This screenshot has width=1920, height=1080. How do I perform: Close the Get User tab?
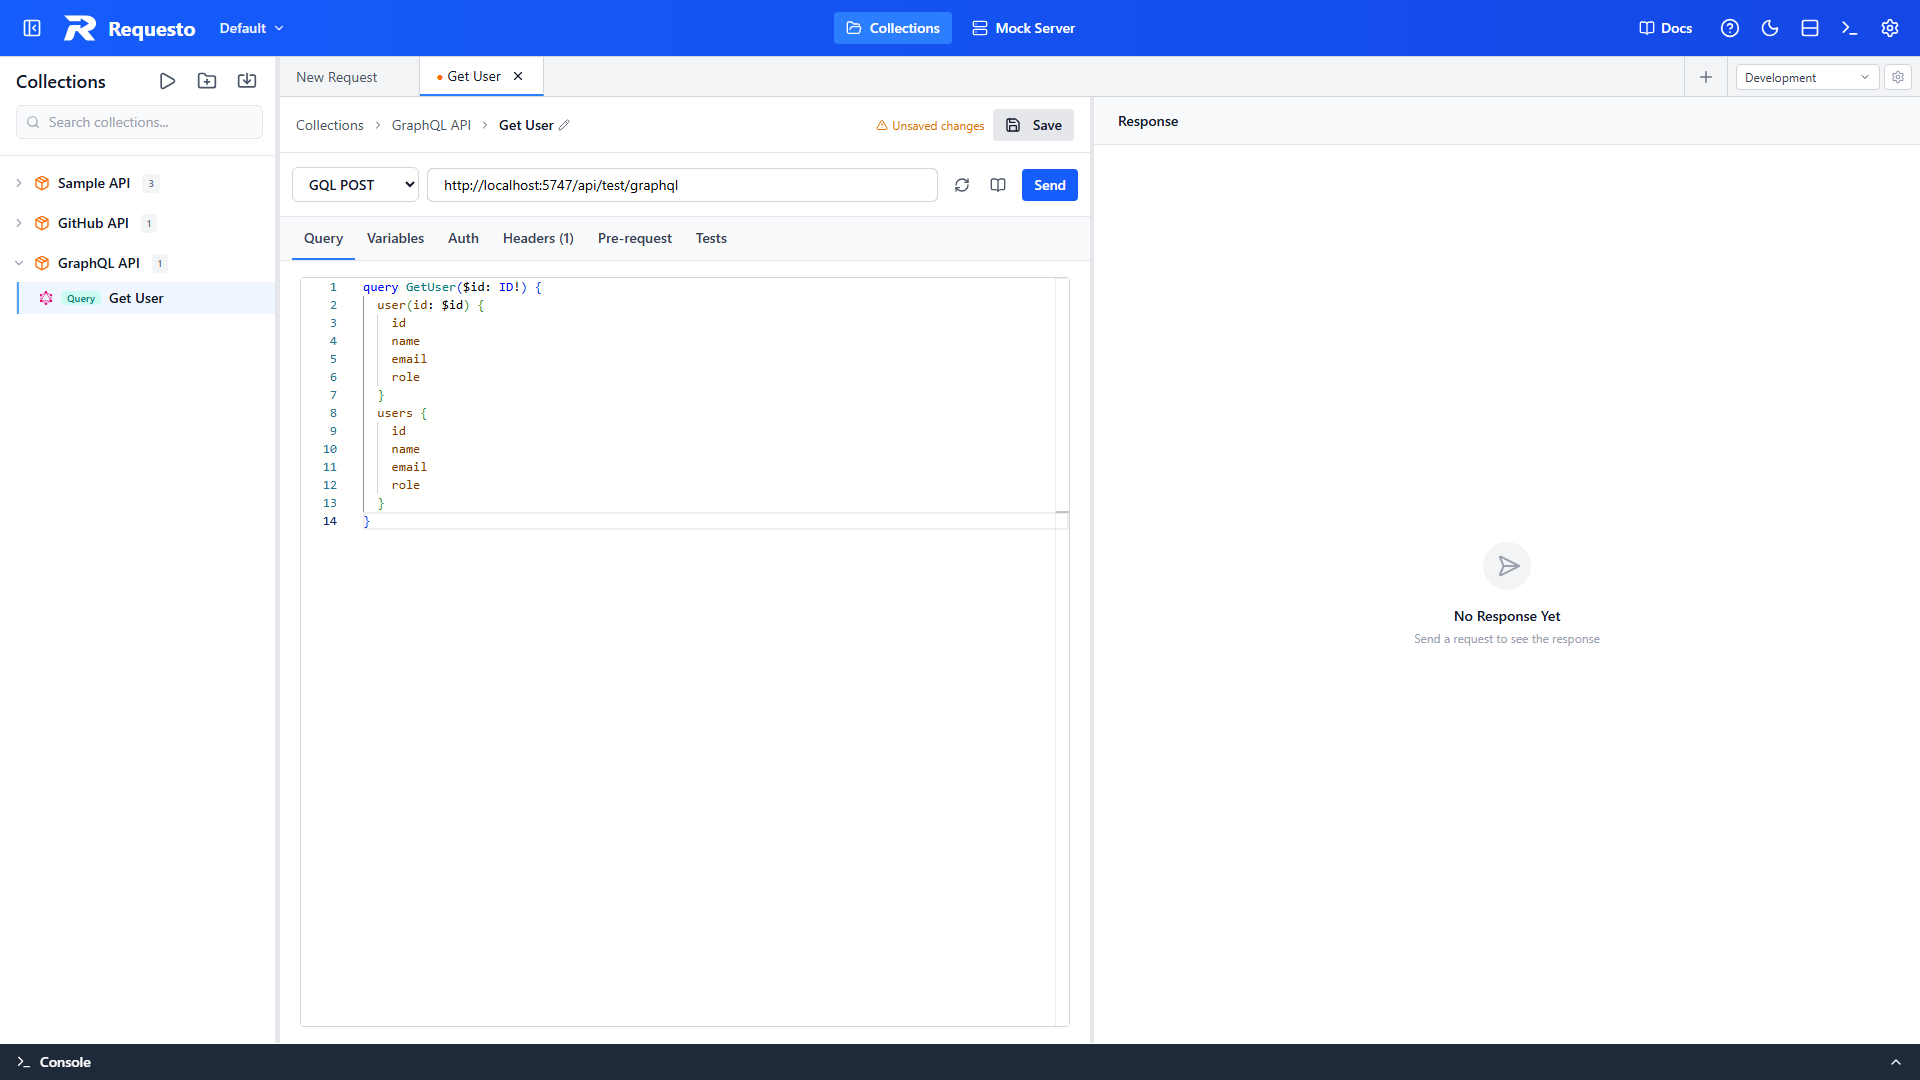518,77
